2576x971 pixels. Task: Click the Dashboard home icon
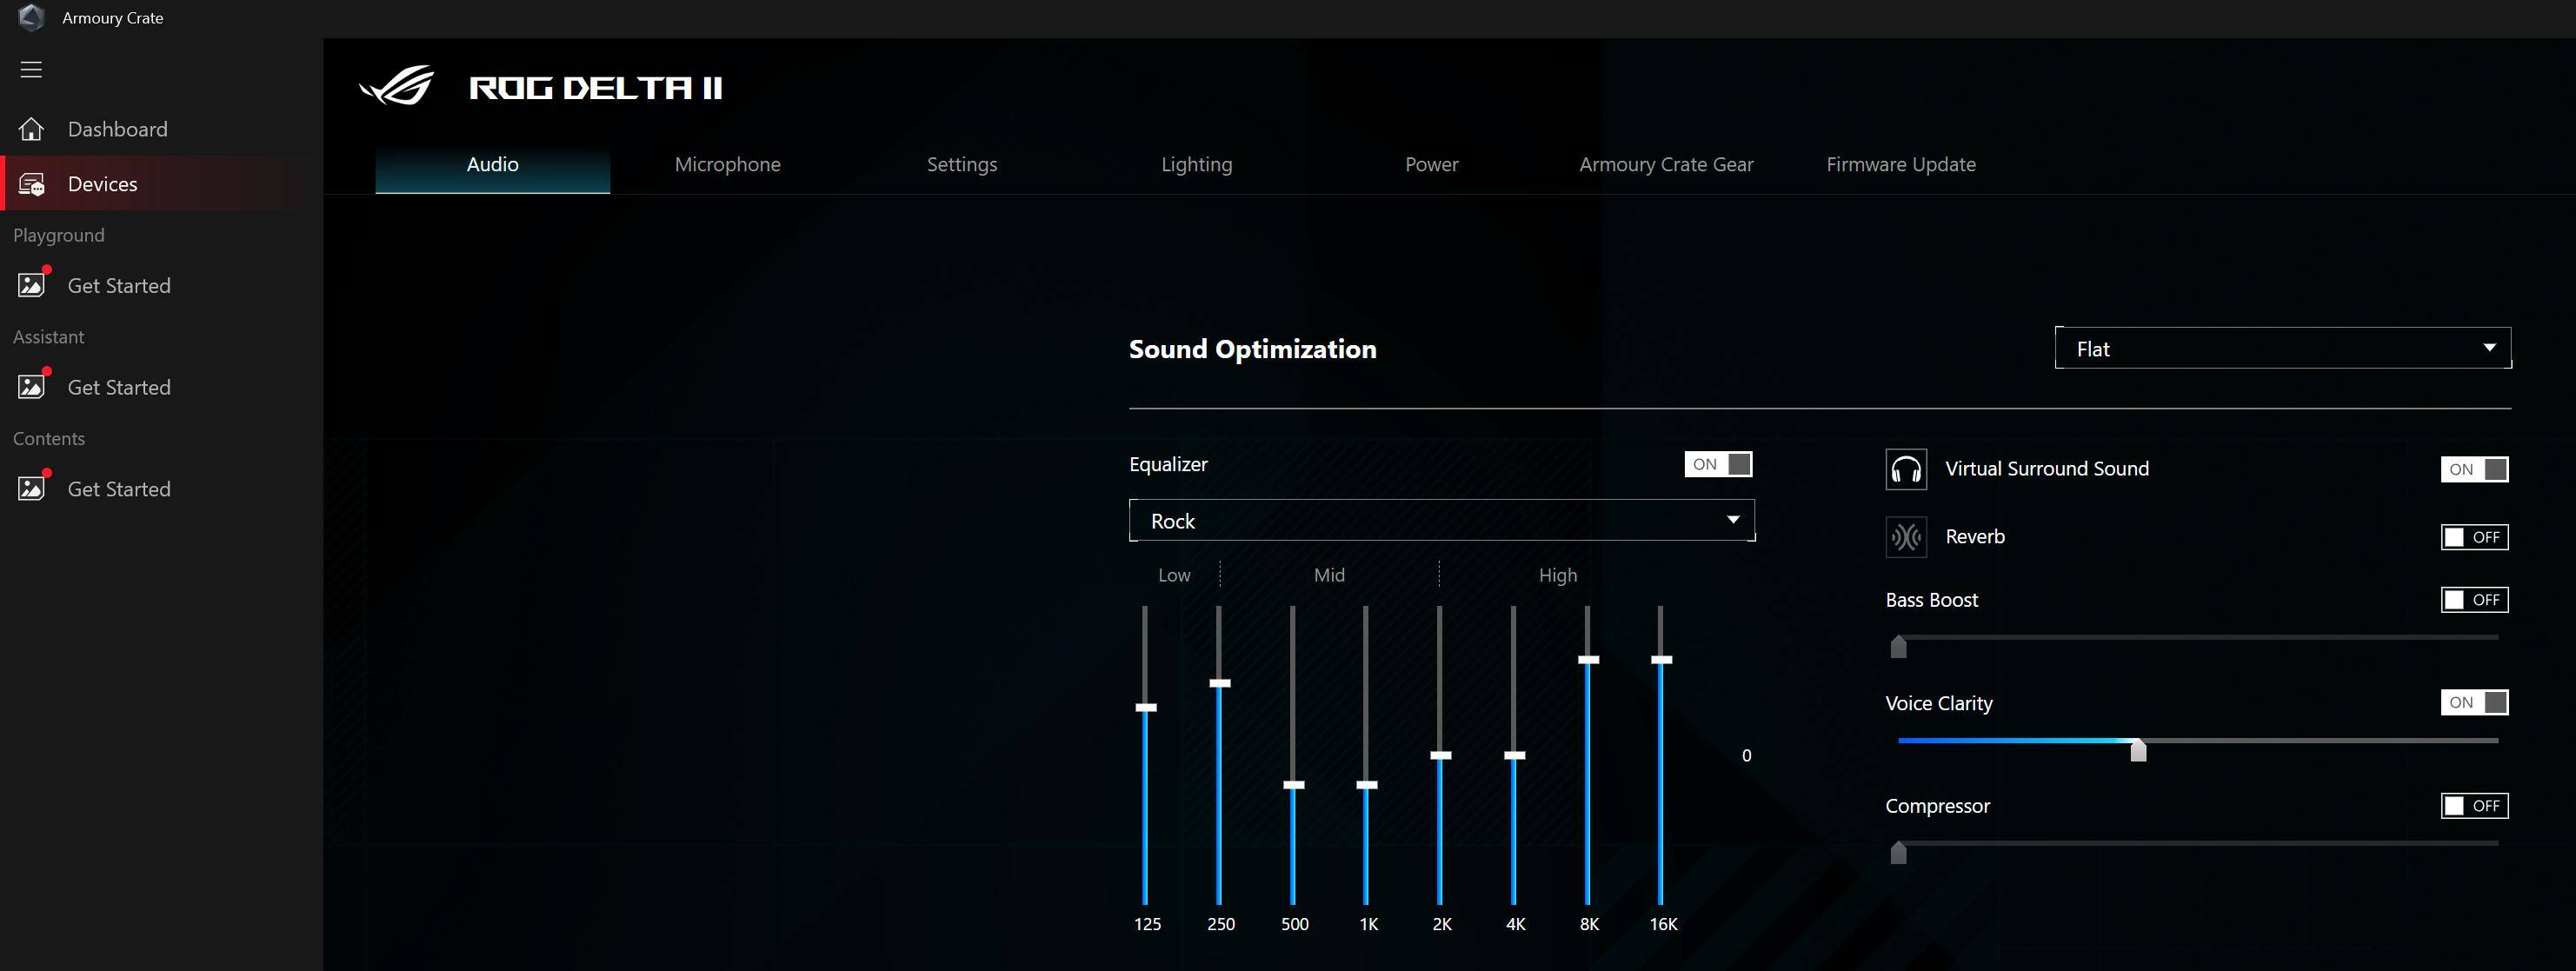[x=31, y=129]
